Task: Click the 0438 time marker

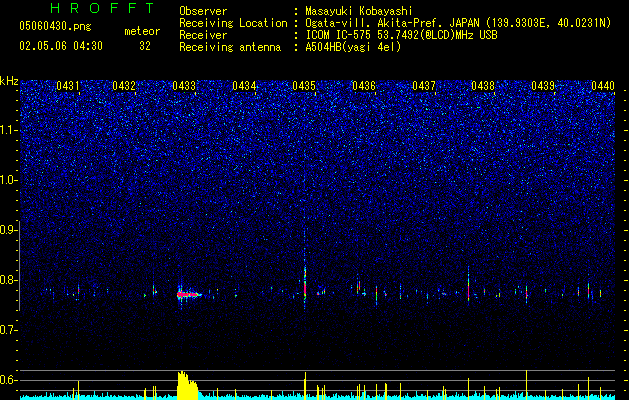Action: (x=483, y=85)
